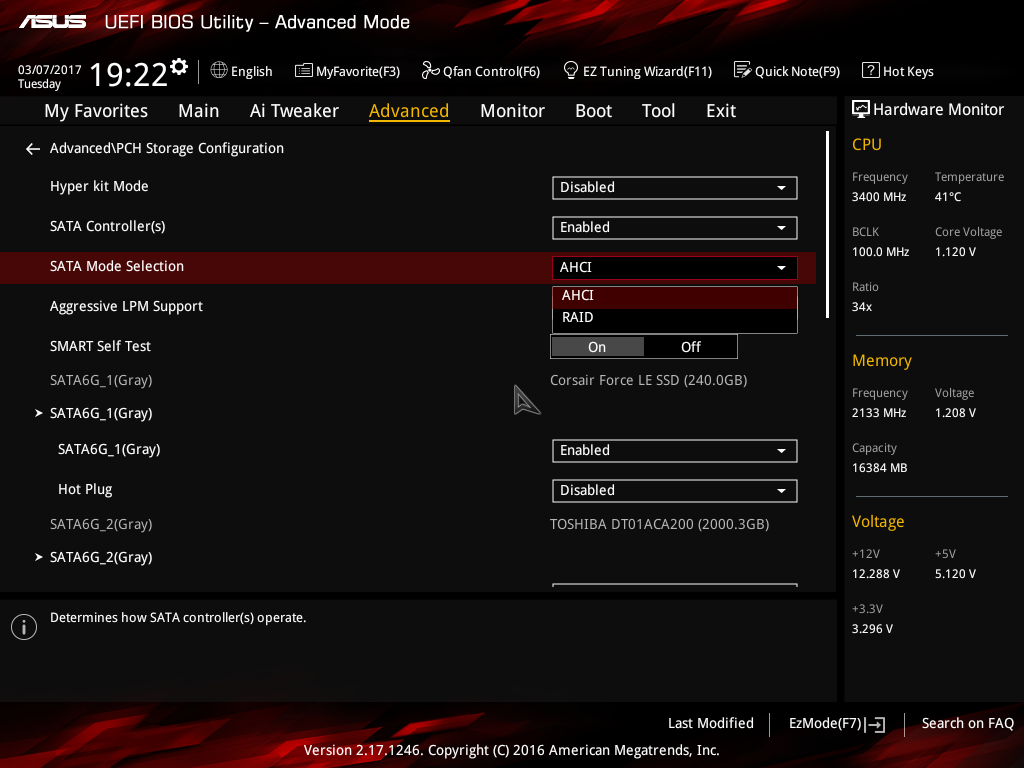Switch to the Tool tab
The image size is (1024, 768).
[658, 111]
